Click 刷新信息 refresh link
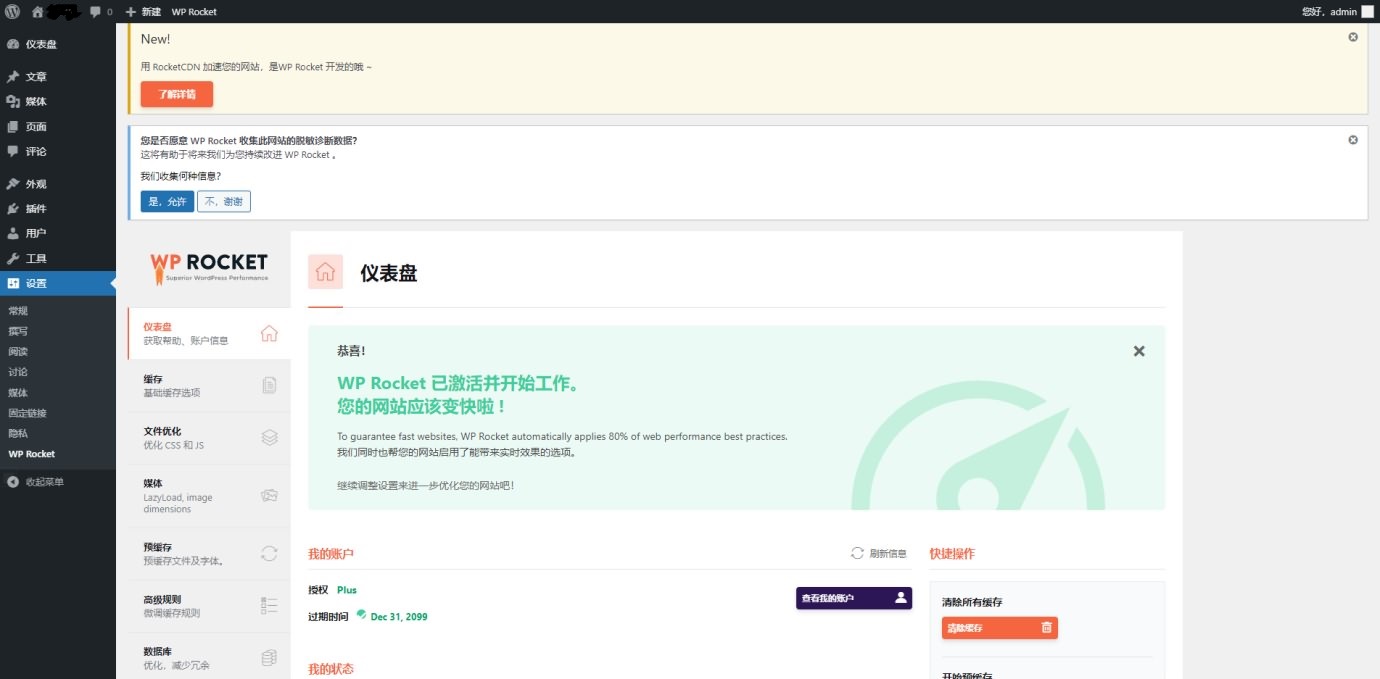Screen dimensions: 1380x679 (x=879, y=553)
